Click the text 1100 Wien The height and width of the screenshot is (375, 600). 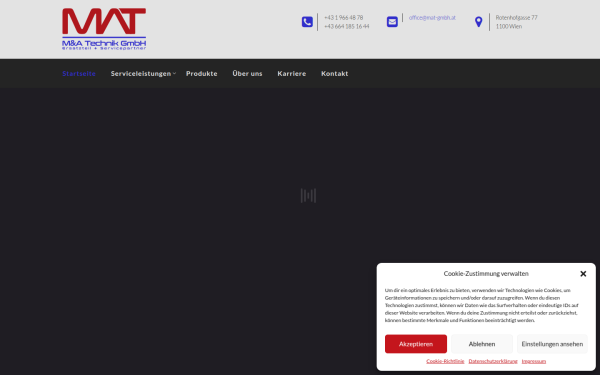pos(509,26)
